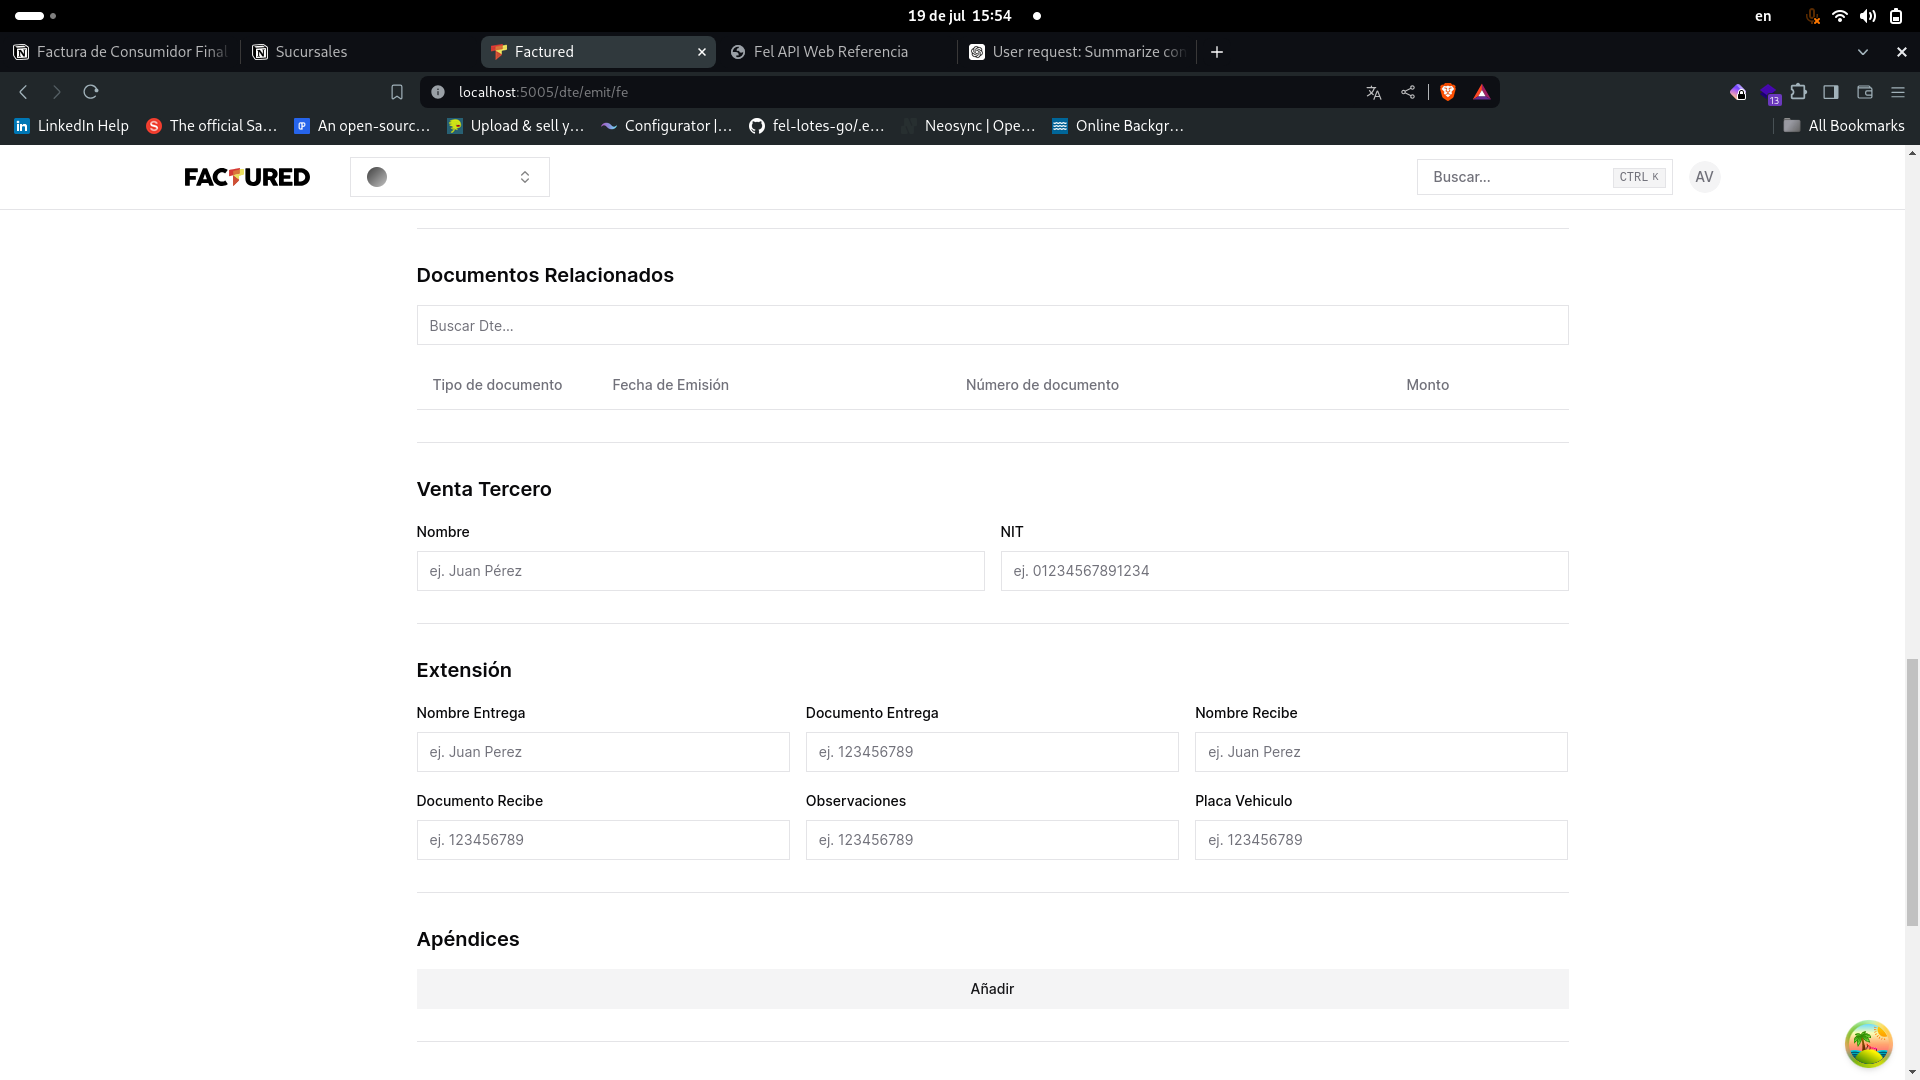Bookmark this page with the bookmark icon
Screen dimensions: 1920x1080
click(397, 92)
